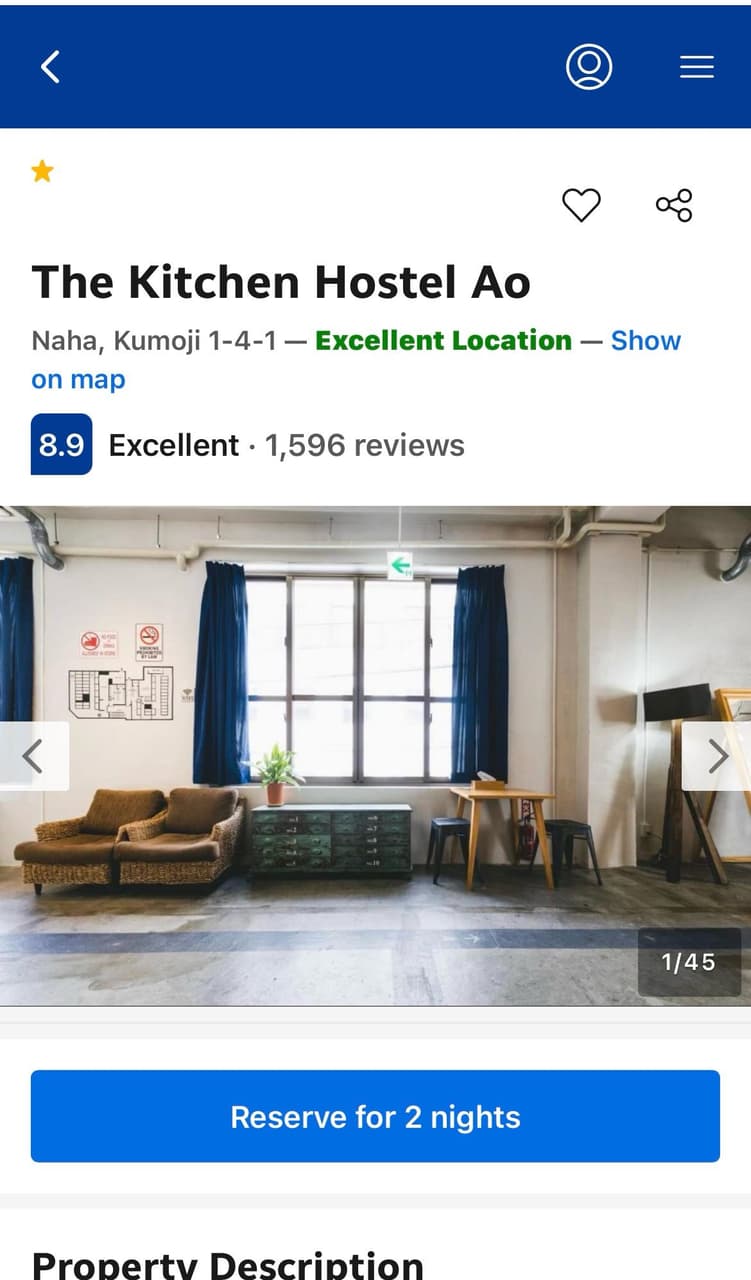Click the 8.9 review score badge

61,444
